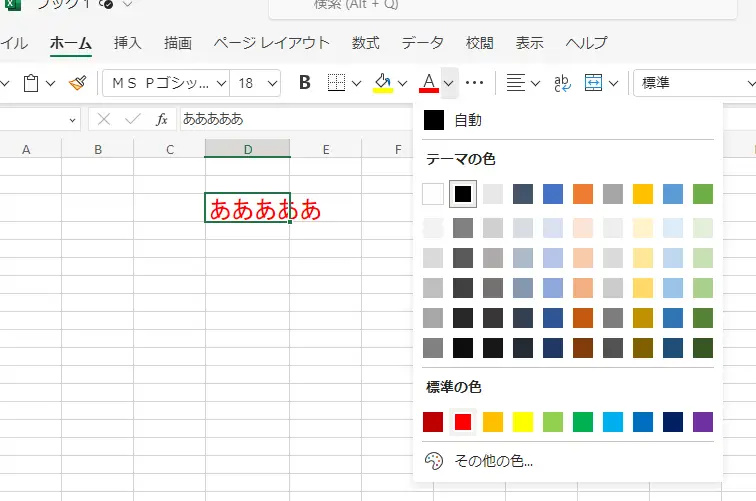Expand the Merge cells dropdown arrow
756x501 pixels.
click(613, 83)
